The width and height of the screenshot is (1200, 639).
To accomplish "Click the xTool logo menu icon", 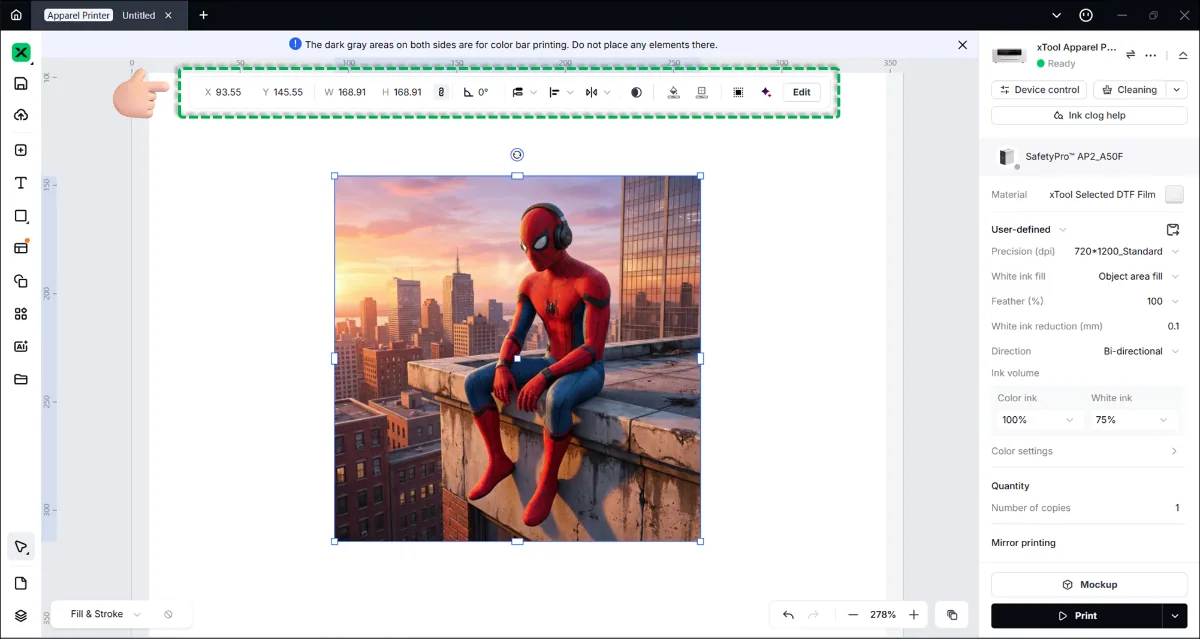I will [x=21, y=53].
